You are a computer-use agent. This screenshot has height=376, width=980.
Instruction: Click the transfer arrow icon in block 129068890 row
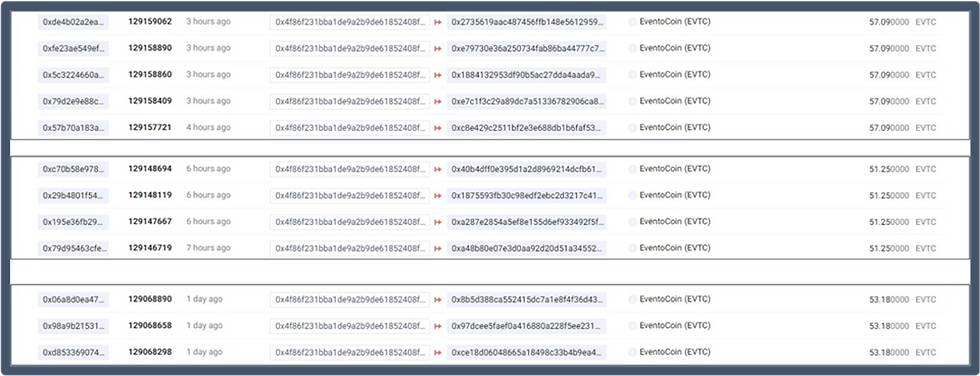click(x=438, y=300)
